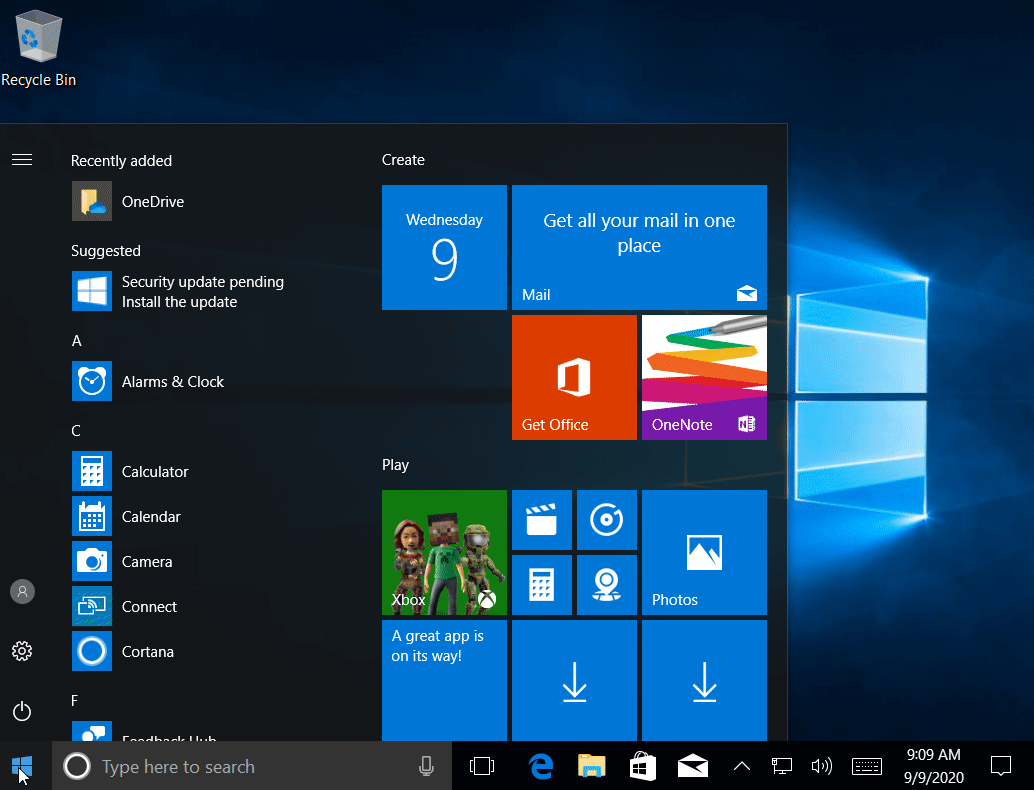
Task: Click the Power button icon
Action: (22, 711)
